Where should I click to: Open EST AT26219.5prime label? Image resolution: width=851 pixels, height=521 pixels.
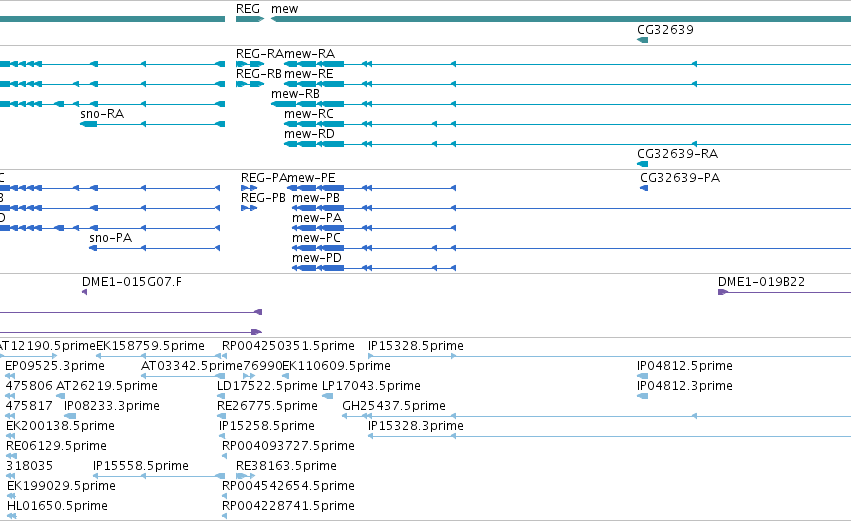[x=107, y=386]
